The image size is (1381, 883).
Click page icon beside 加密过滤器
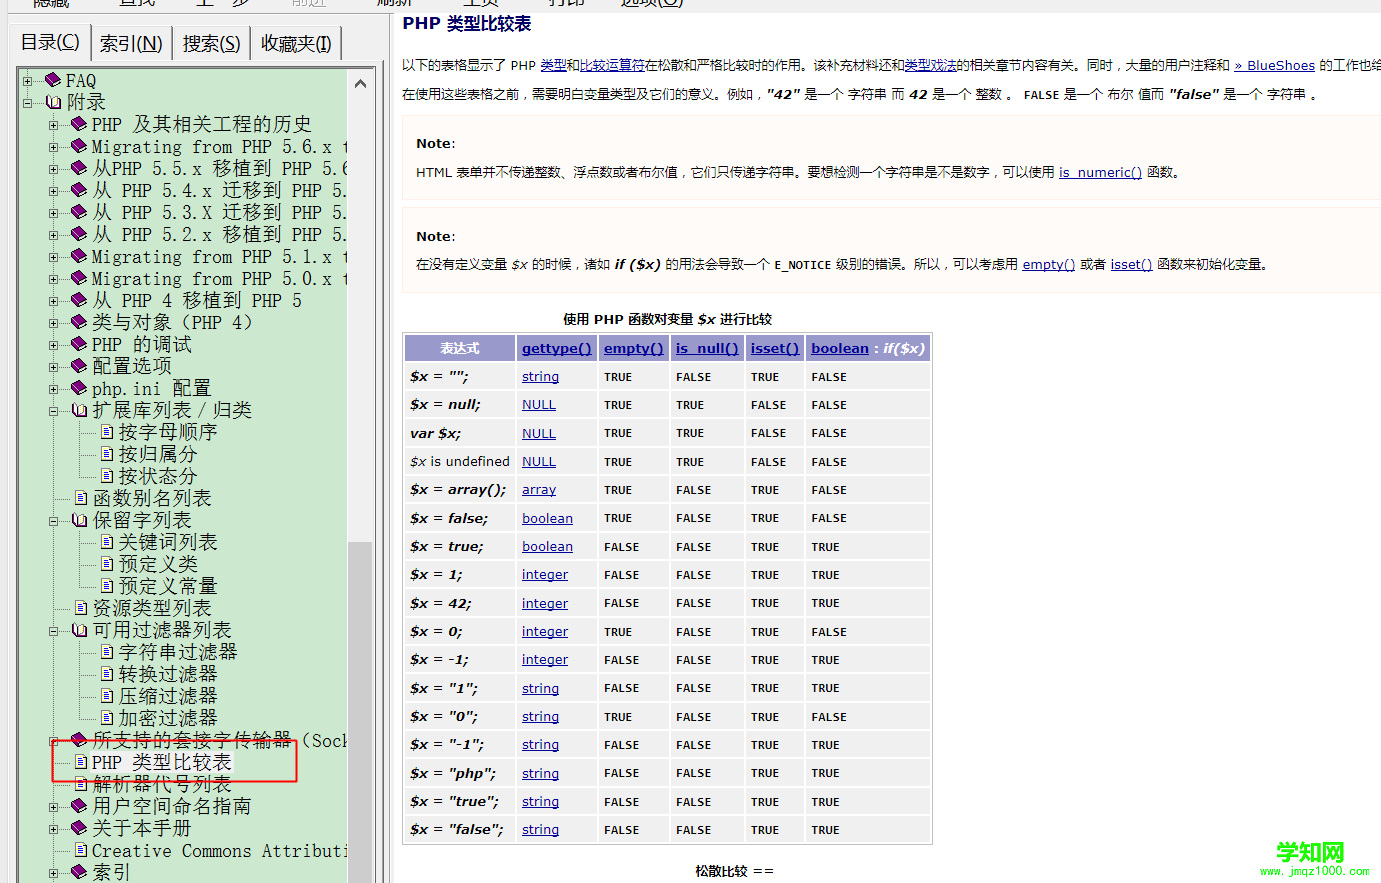point(107,718)
